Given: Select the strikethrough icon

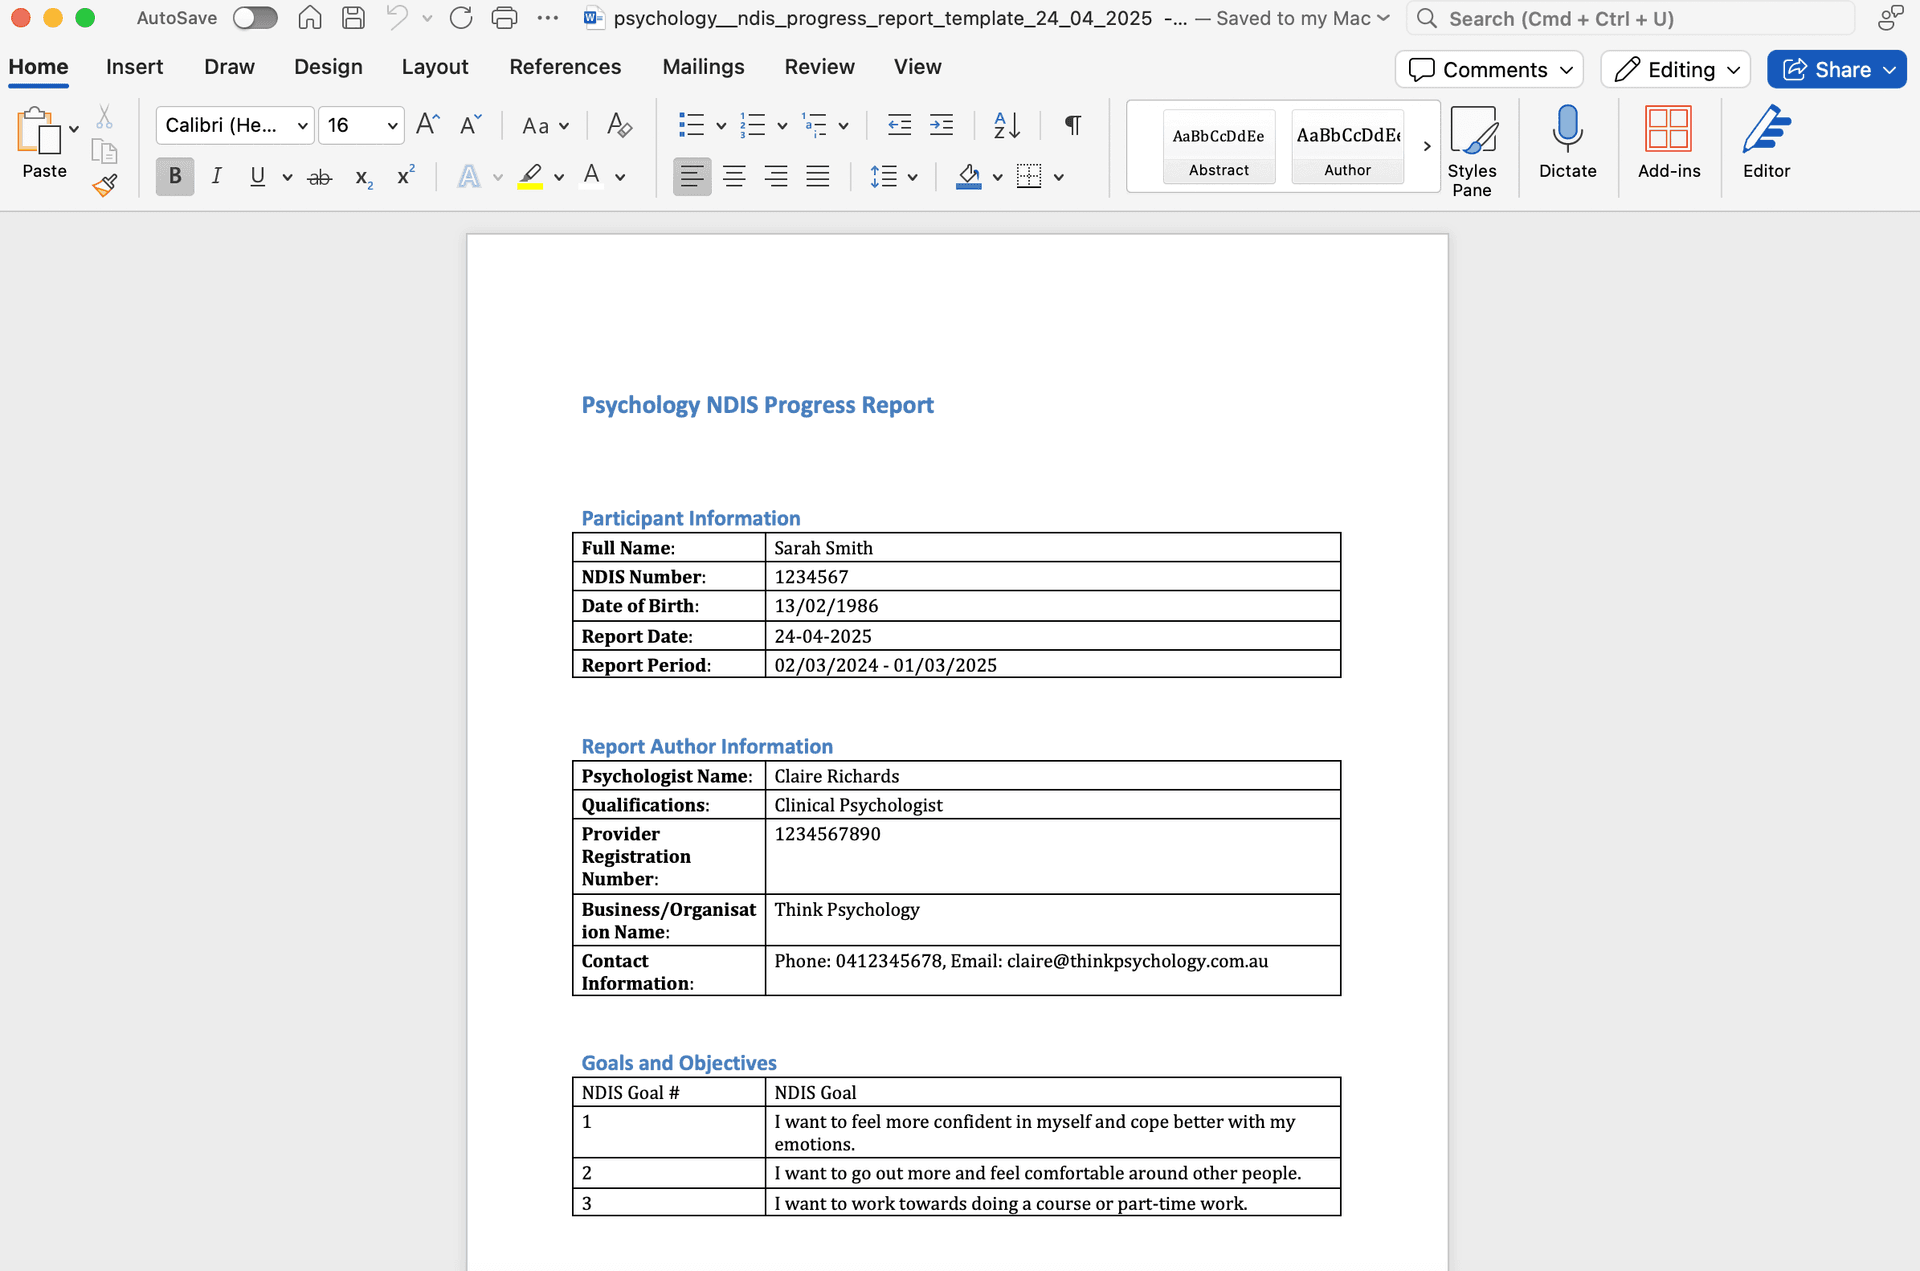Looking at the screenshot, I should click(x=319, y=176).
